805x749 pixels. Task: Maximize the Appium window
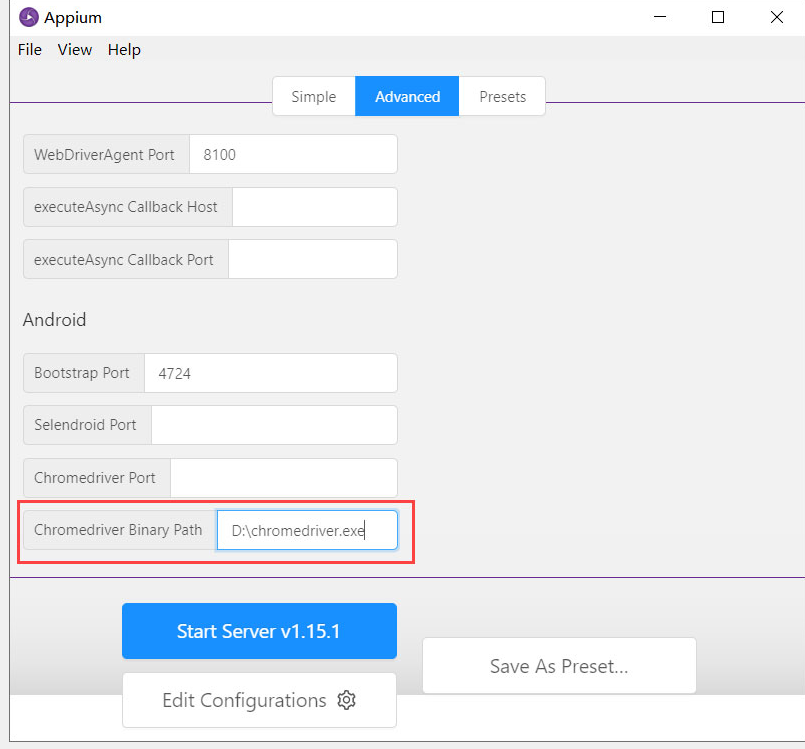(718, 17)
